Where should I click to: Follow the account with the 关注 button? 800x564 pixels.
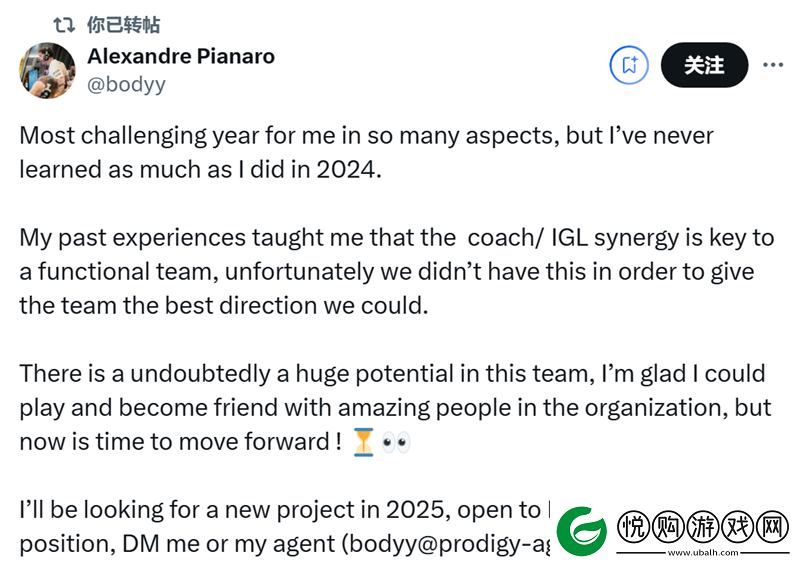click(x=704, y=65)
